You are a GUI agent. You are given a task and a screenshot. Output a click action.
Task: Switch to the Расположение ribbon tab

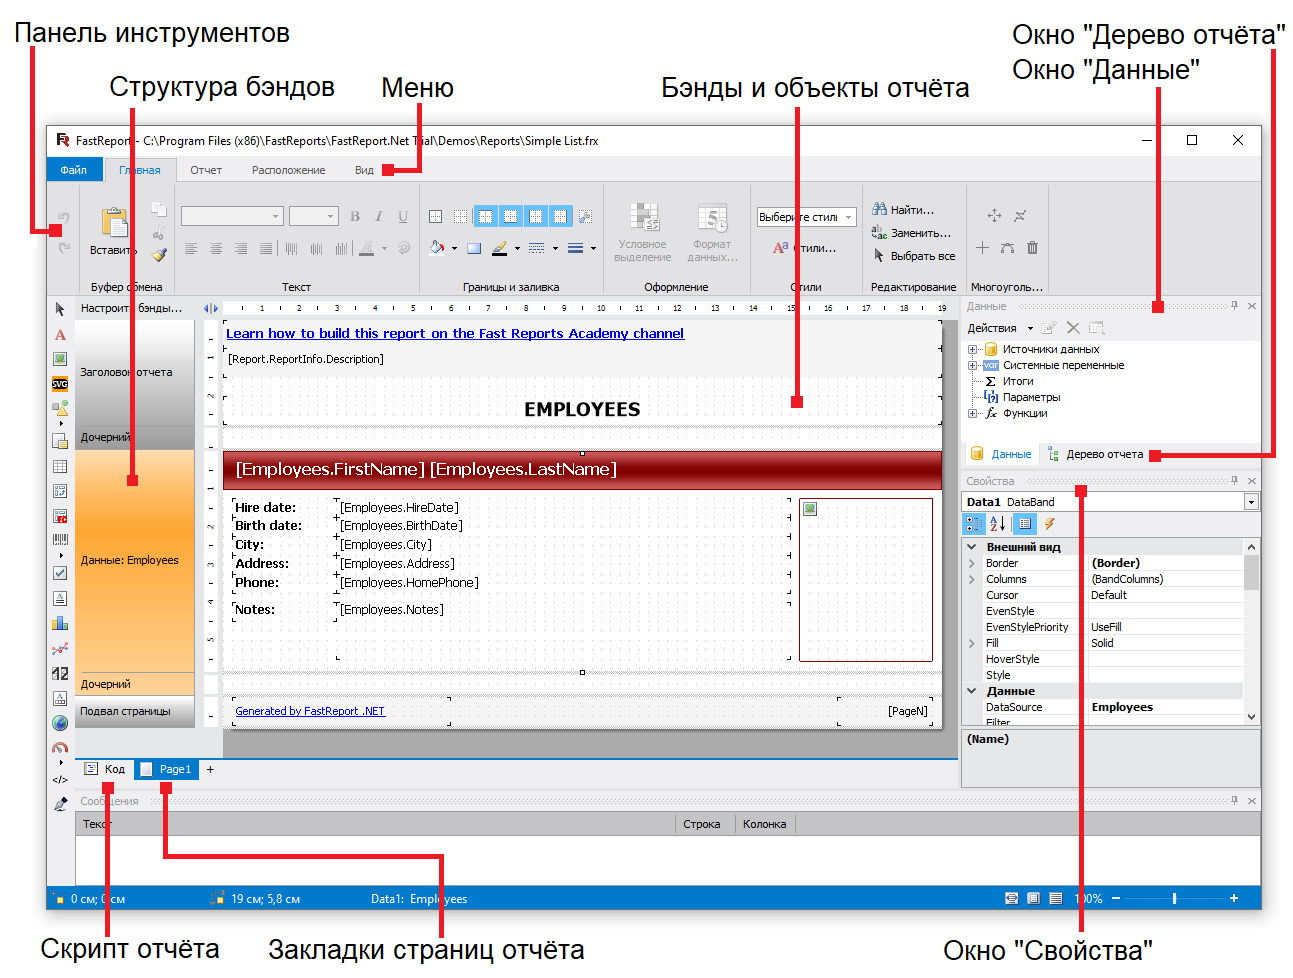(288, 170)
